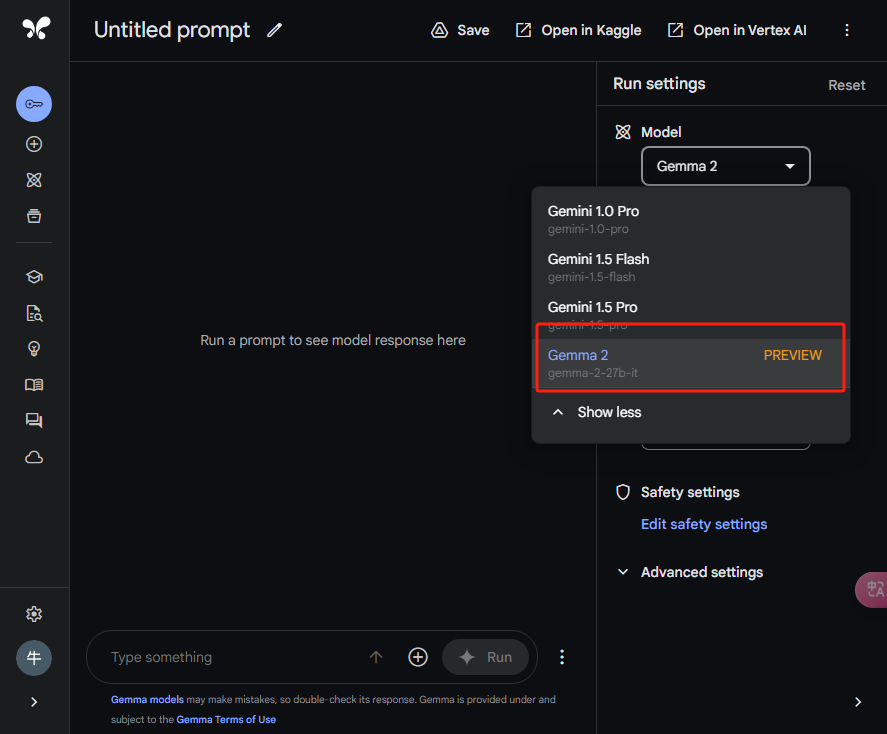Open the chat forum icon in sidebar
This screenshot has width=887, height=734.
pos(34,421)
